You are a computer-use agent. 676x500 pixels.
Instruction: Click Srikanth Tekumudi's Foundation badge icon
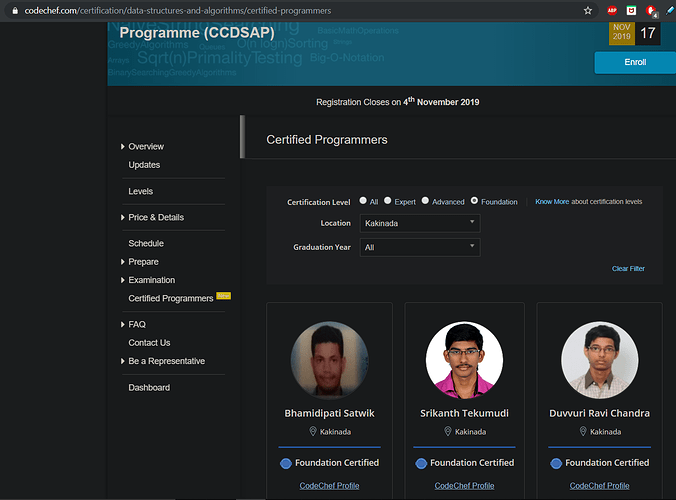pyautogui.click(x=421, y=463)
